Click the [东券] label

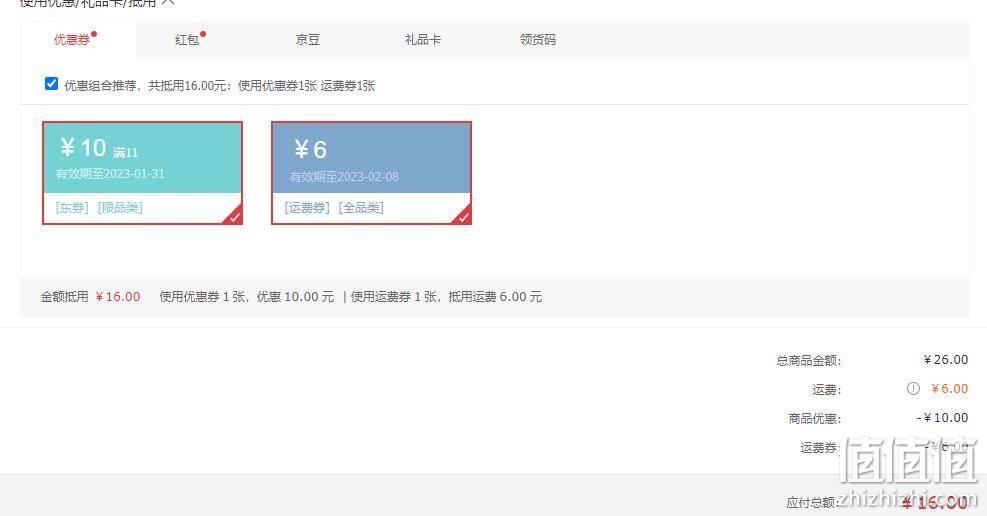72,208
